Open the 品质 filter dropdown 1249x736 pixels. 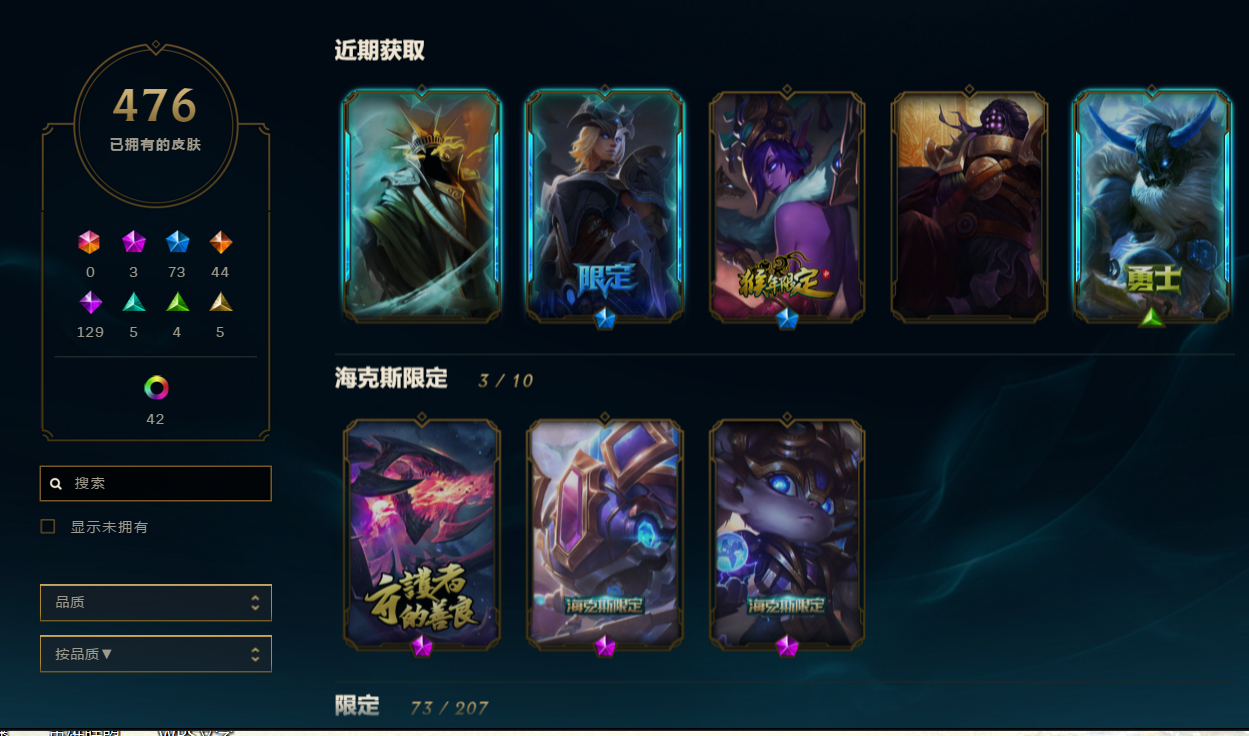[156, 602]
